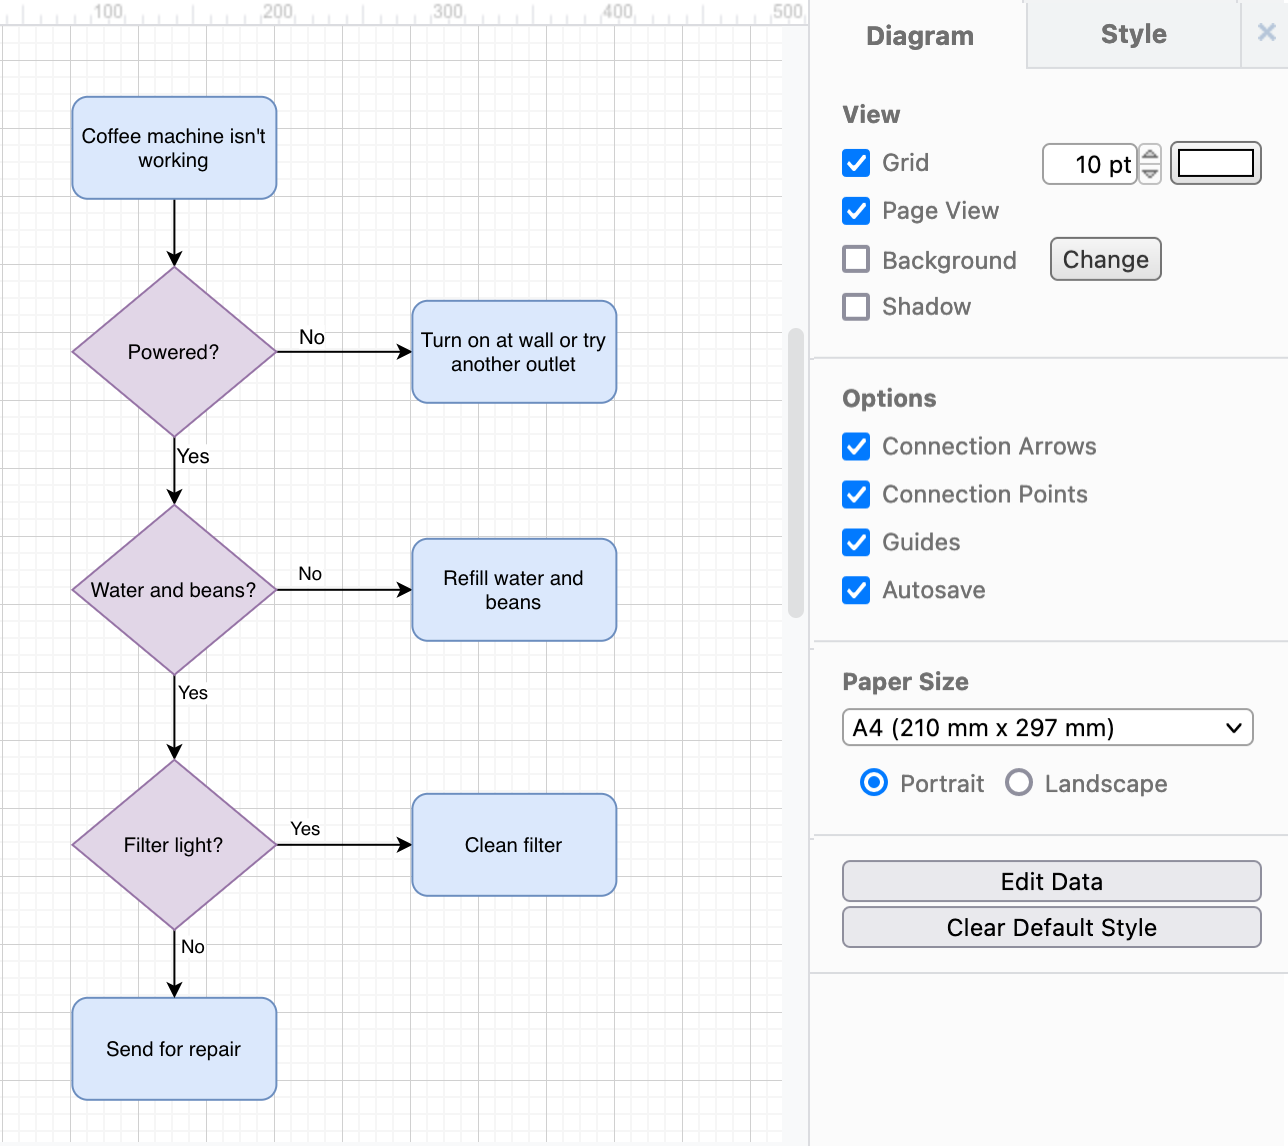Viewport: 1288px width, 1146px height.
Task: Select the Landscape orientation
Action: 1019,783
